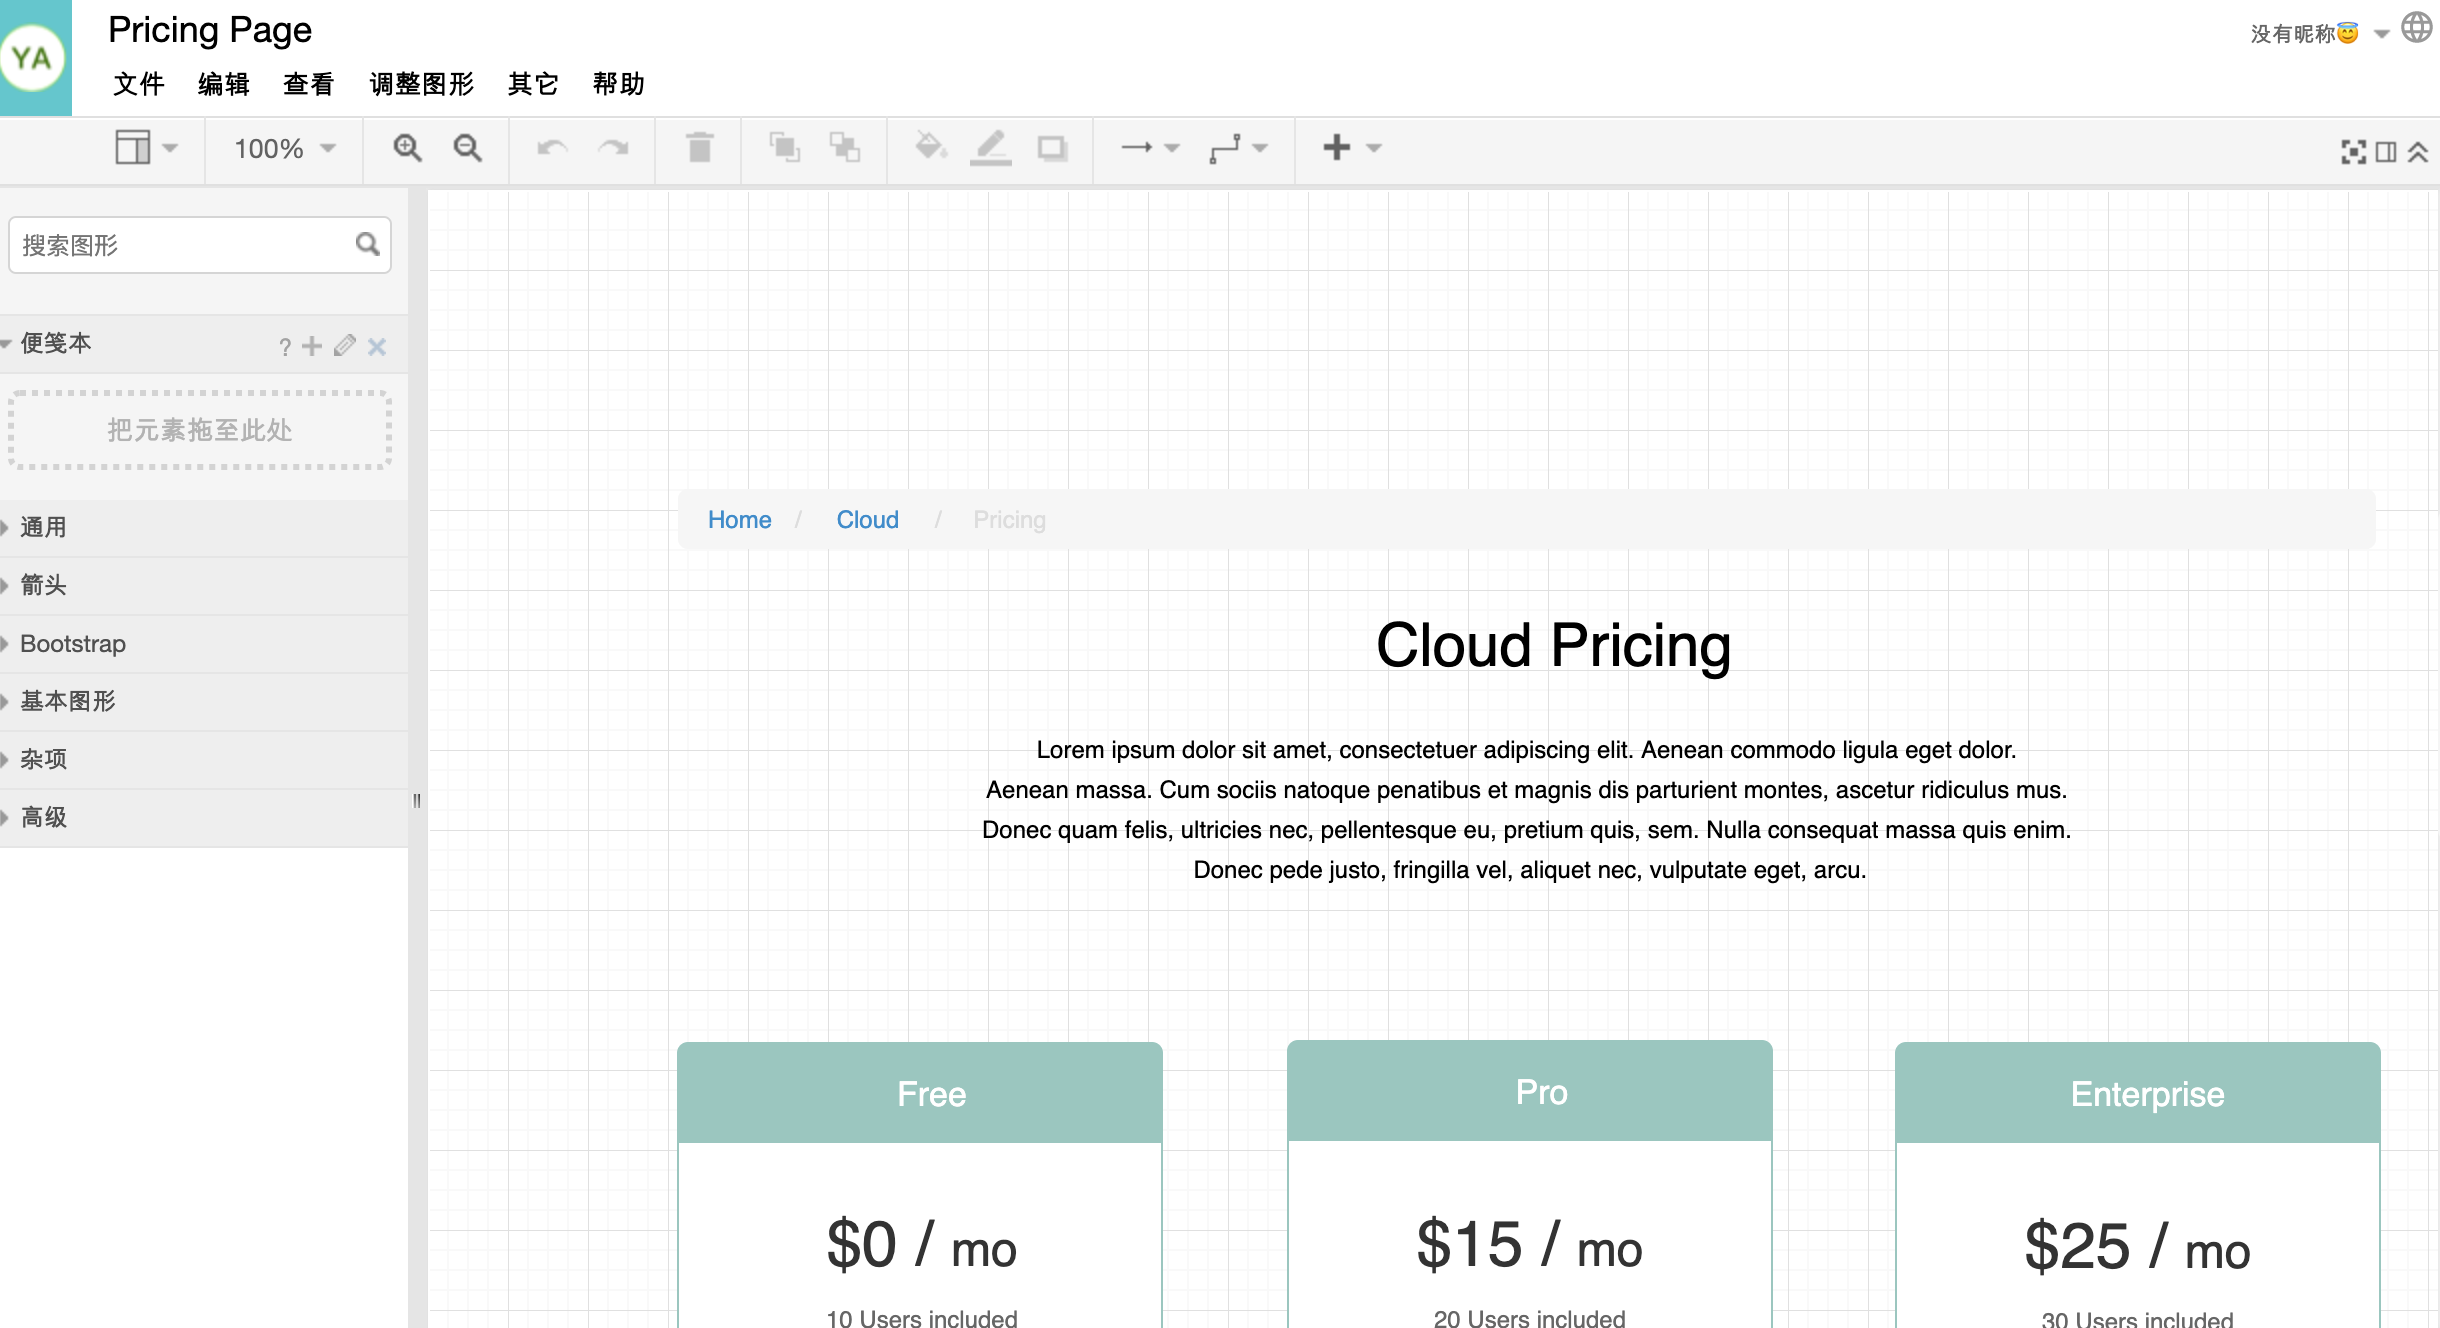Image resolution: width=2440 pixels, height=1328 pixels.
Task: Toggle fullscreen editing mode
Action: [2353, 149]
